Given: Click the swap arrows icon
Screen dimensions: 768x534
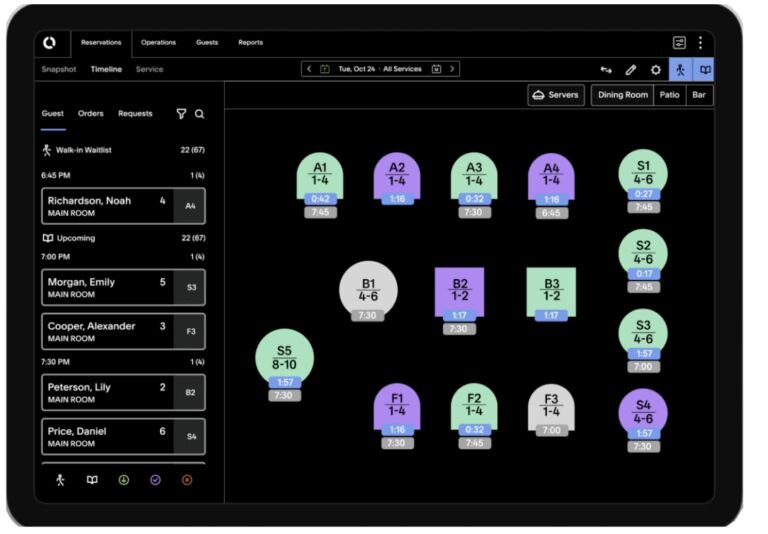Looking at the screenshot, I should pos(606,70).
